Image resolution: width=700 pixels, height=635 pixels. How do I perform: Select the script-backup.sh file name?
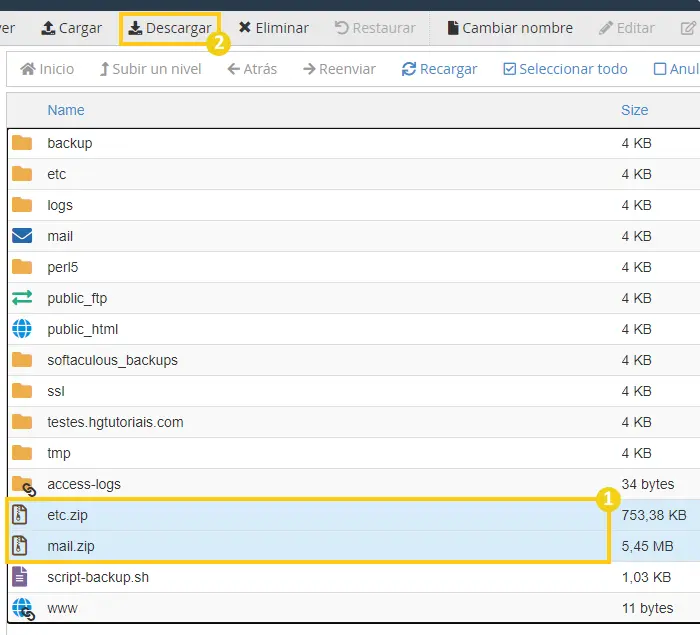pyautogui.click(x=98, y=577)
